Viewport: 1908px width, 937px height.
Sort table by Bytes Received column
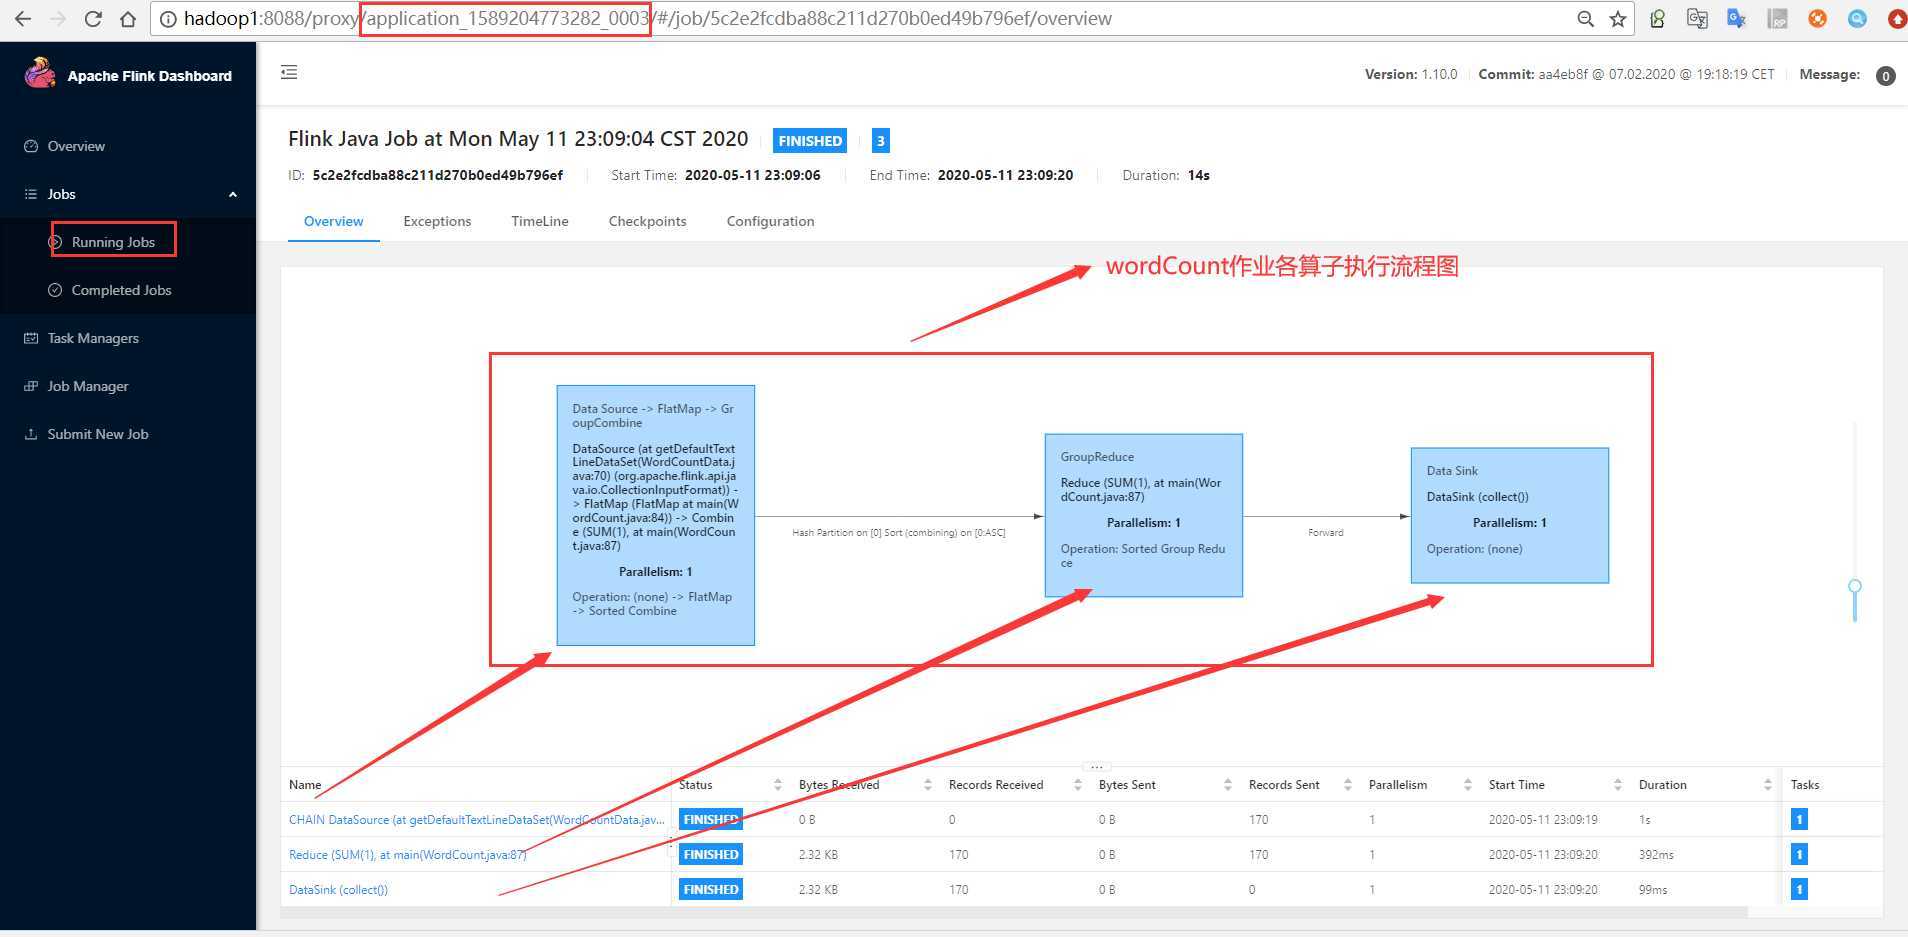pos(928,785)
